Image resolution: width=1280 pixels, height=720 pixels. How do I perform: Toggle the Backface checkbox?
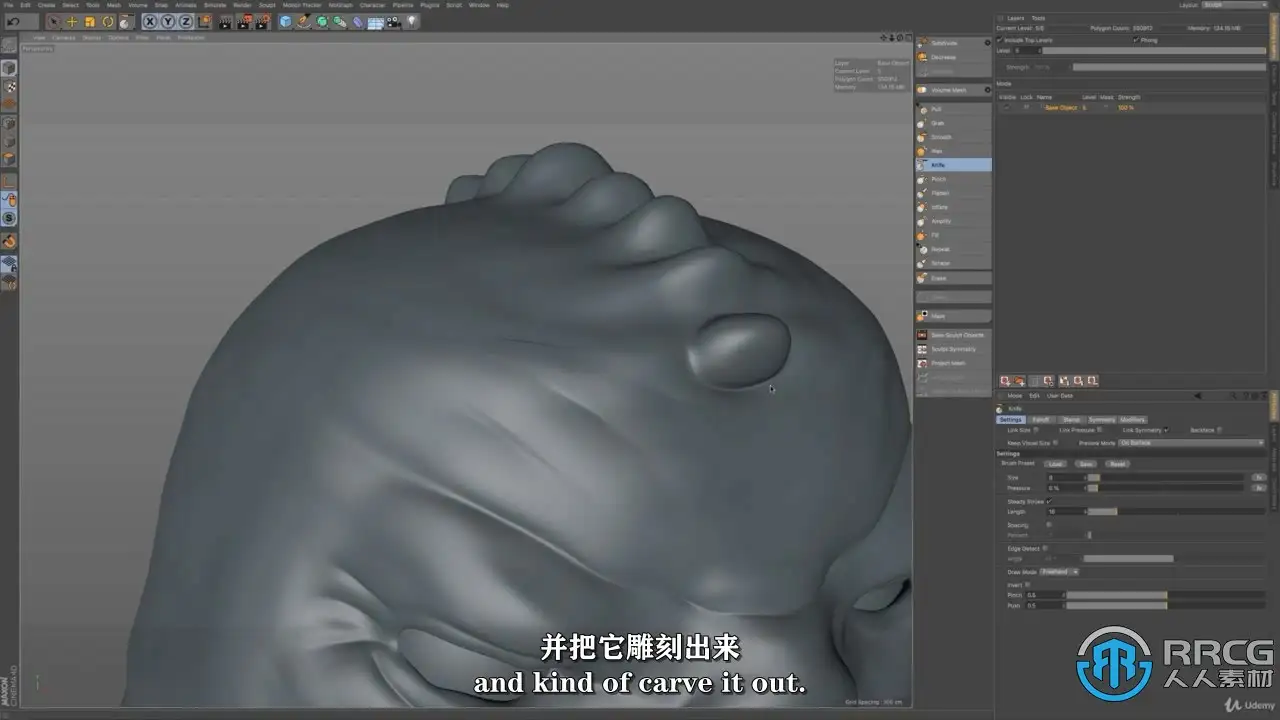click(1220, 430)
